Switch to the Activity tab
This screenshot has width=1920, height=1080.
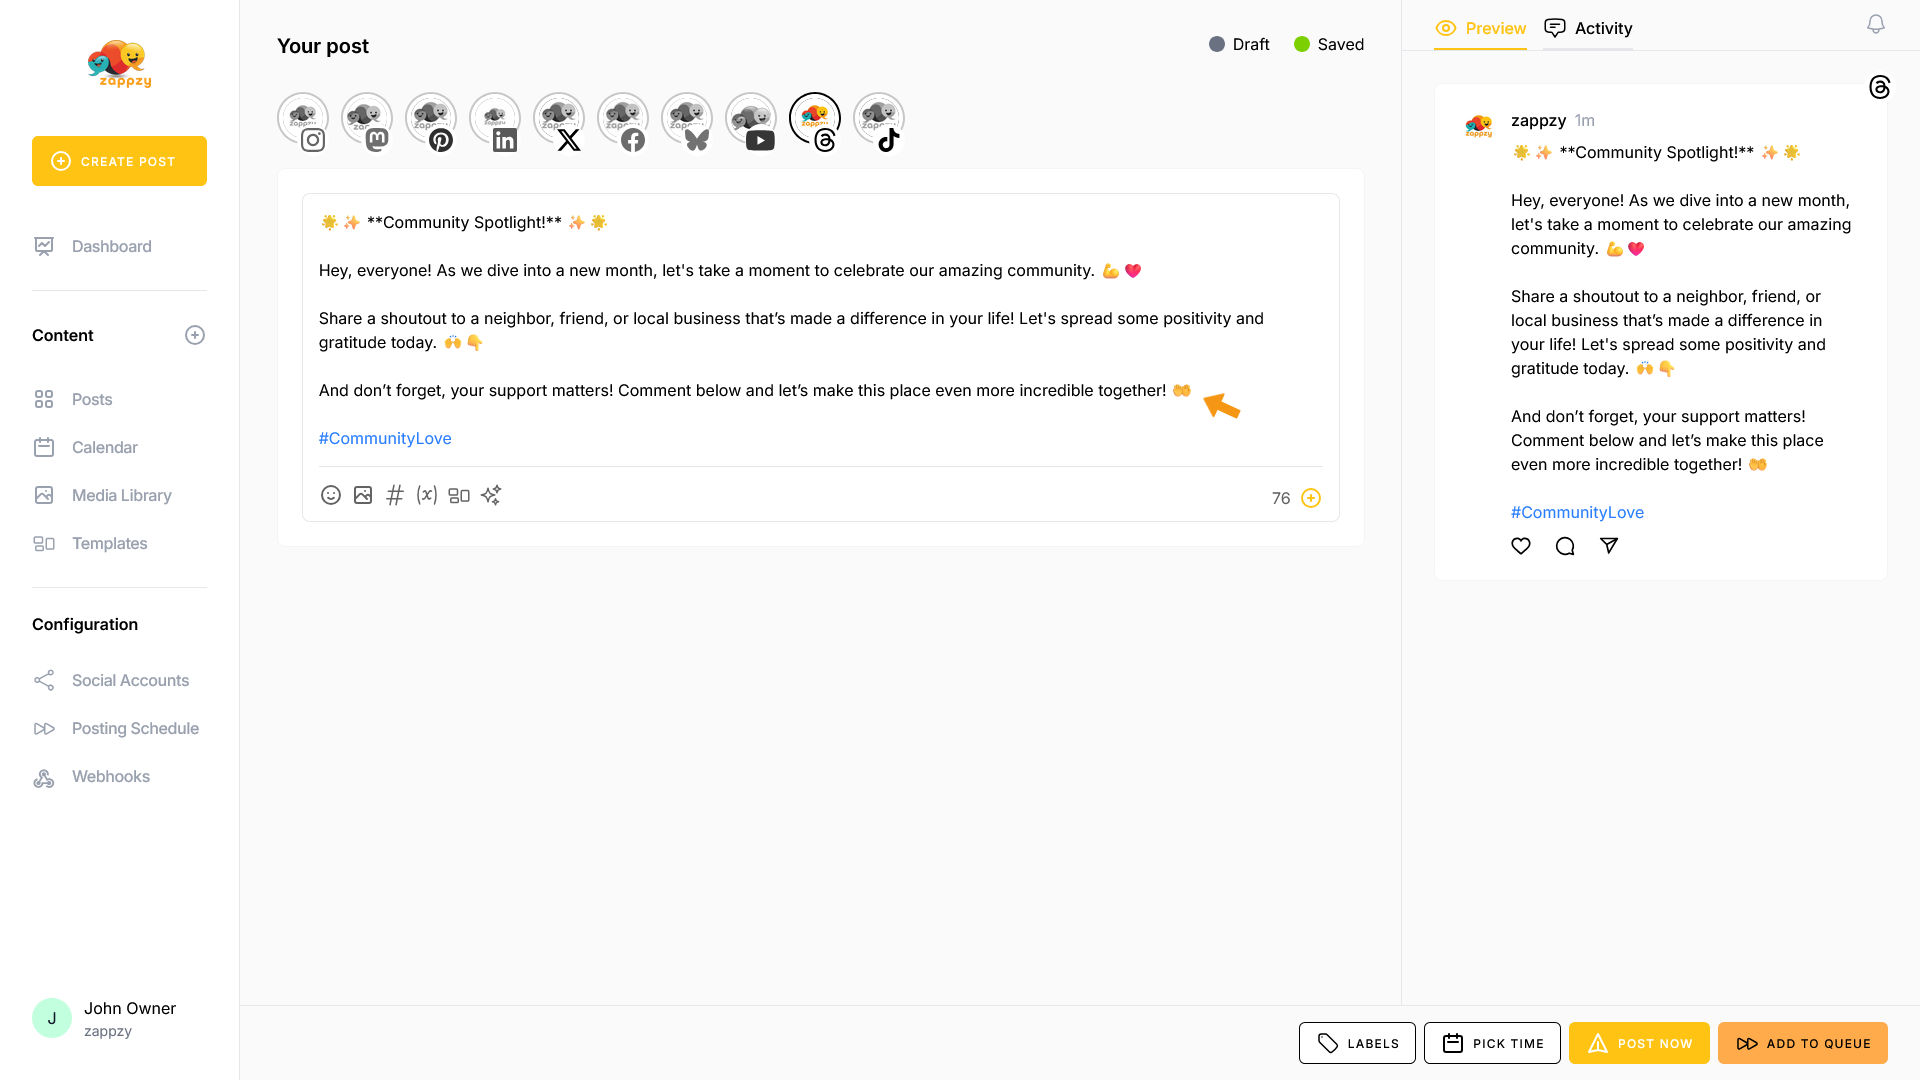[1588, 28]
